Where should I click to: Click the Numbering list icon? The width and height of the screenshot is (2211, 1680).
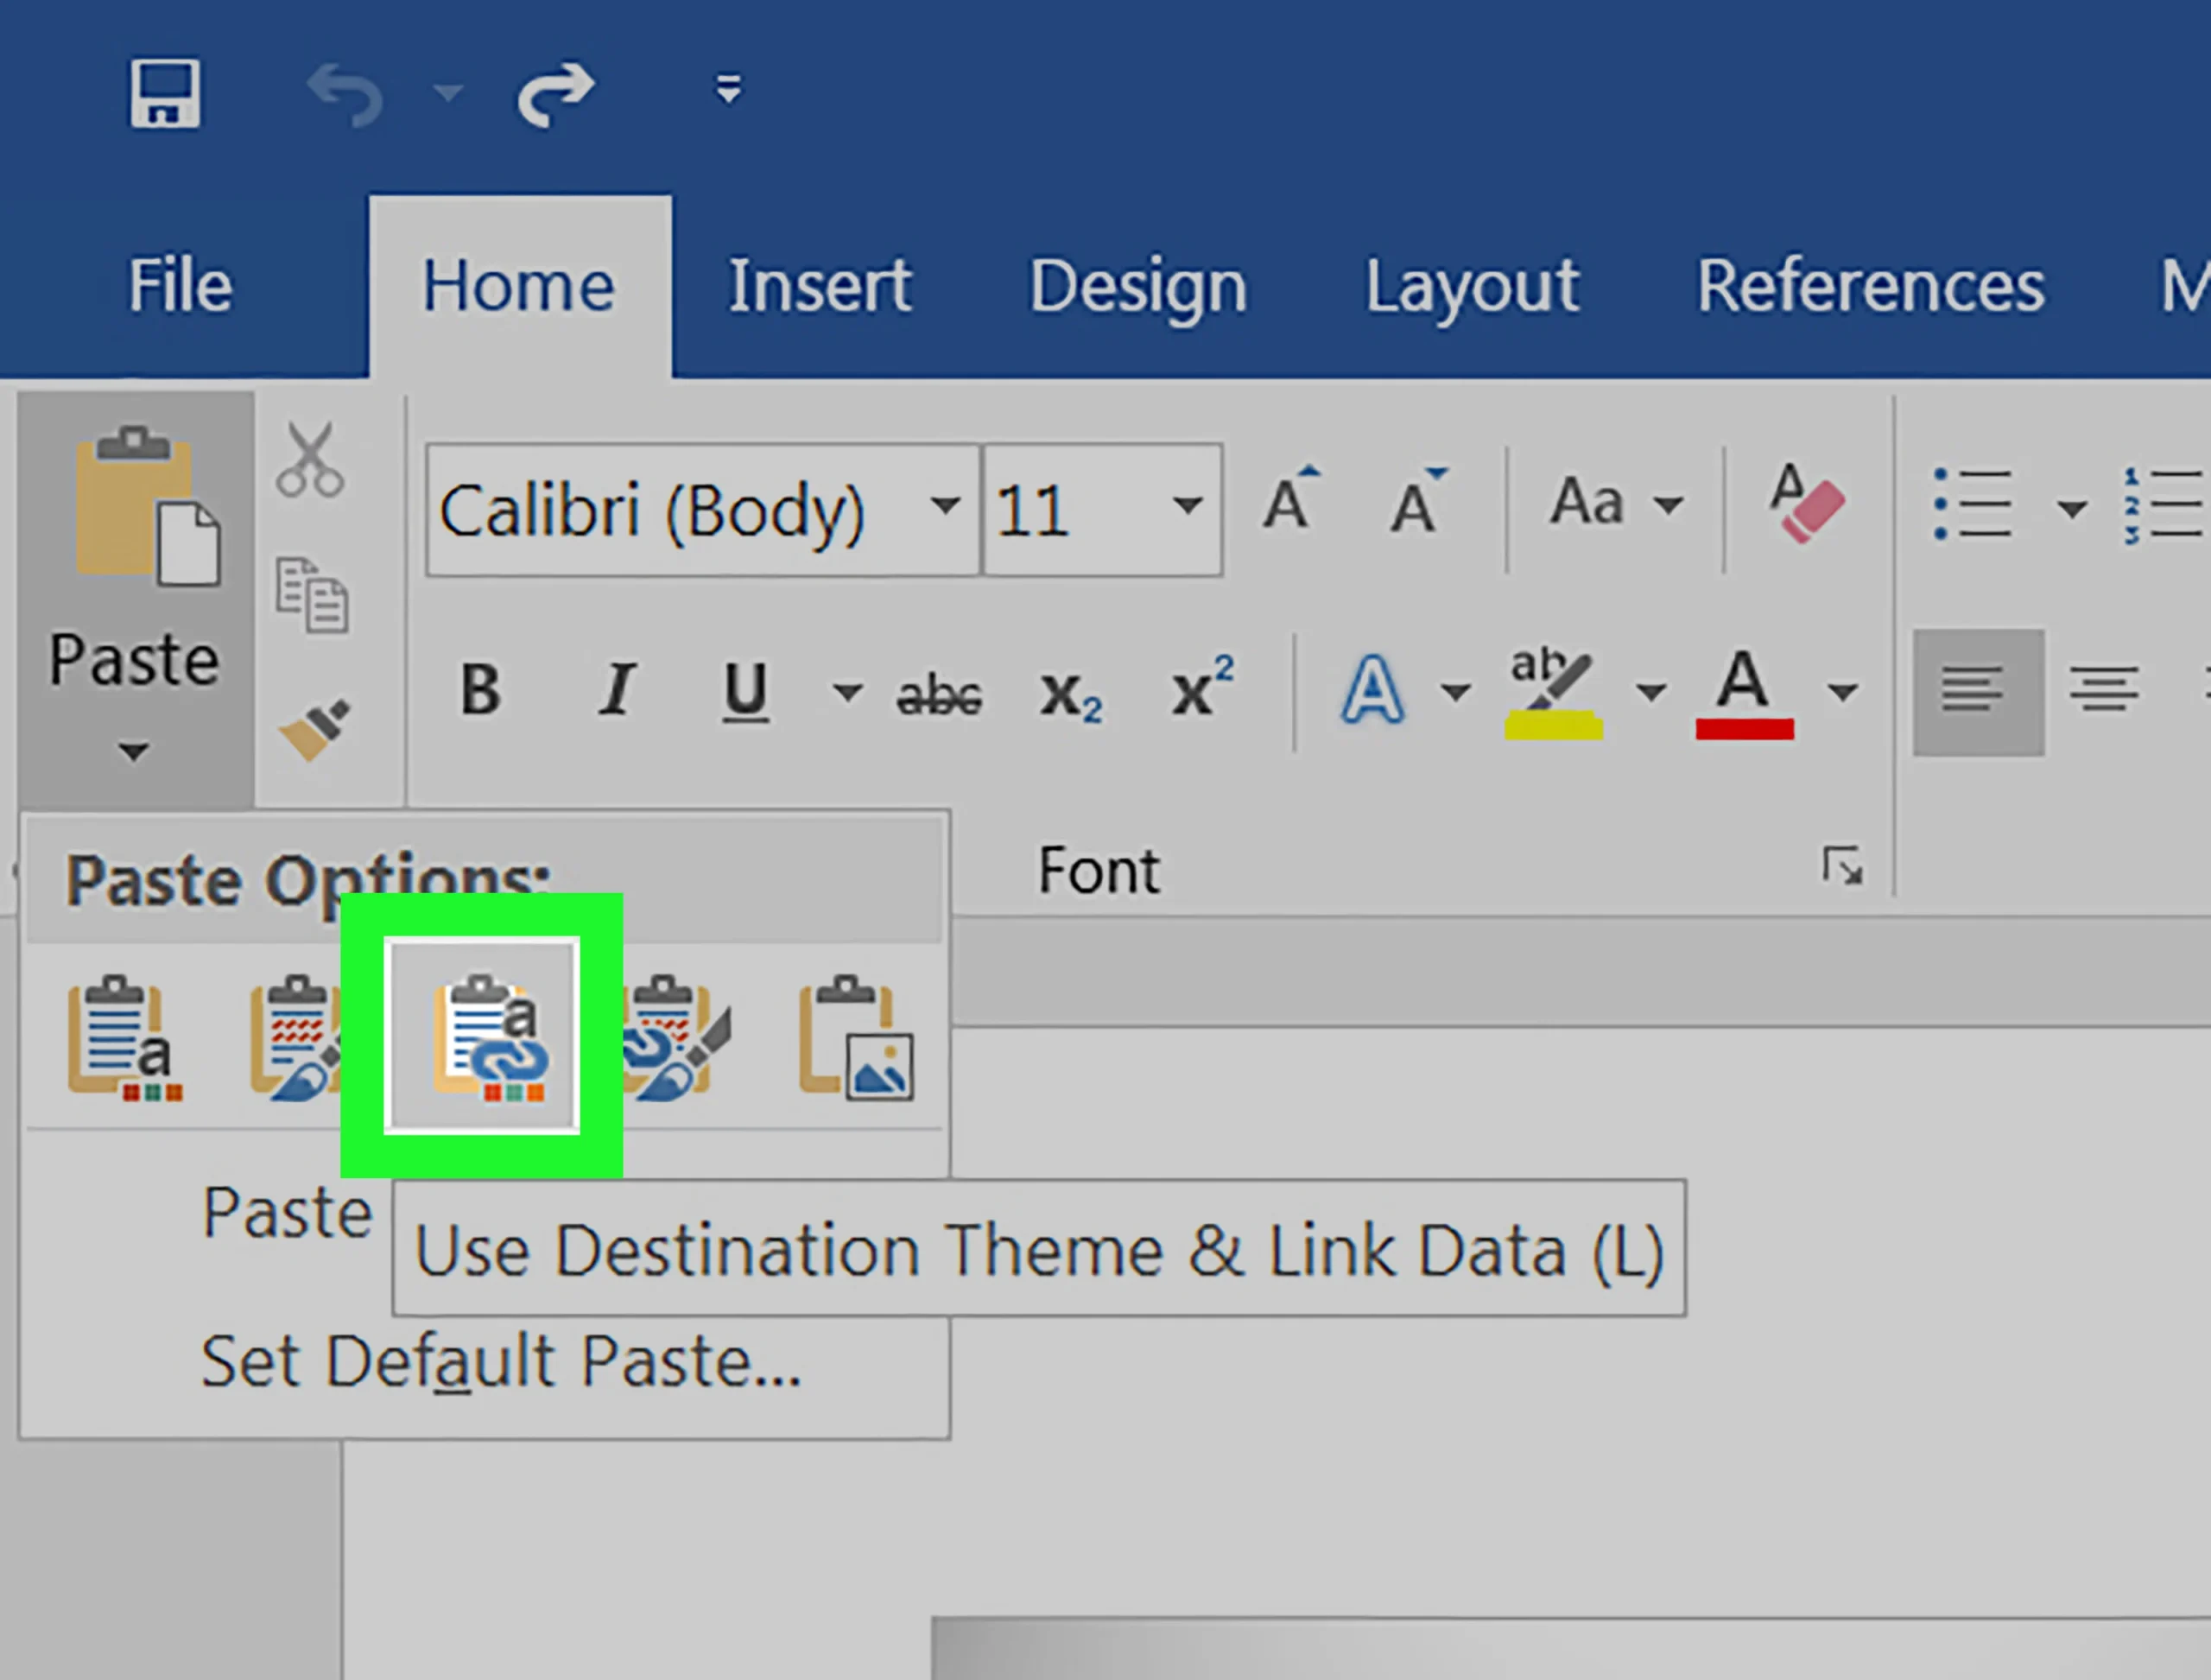2164,504
